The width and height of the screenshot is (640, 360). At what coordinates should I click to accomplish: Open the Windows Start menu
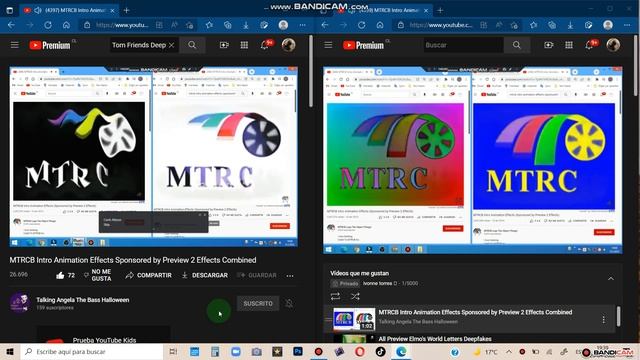click(x=10, y=351)
